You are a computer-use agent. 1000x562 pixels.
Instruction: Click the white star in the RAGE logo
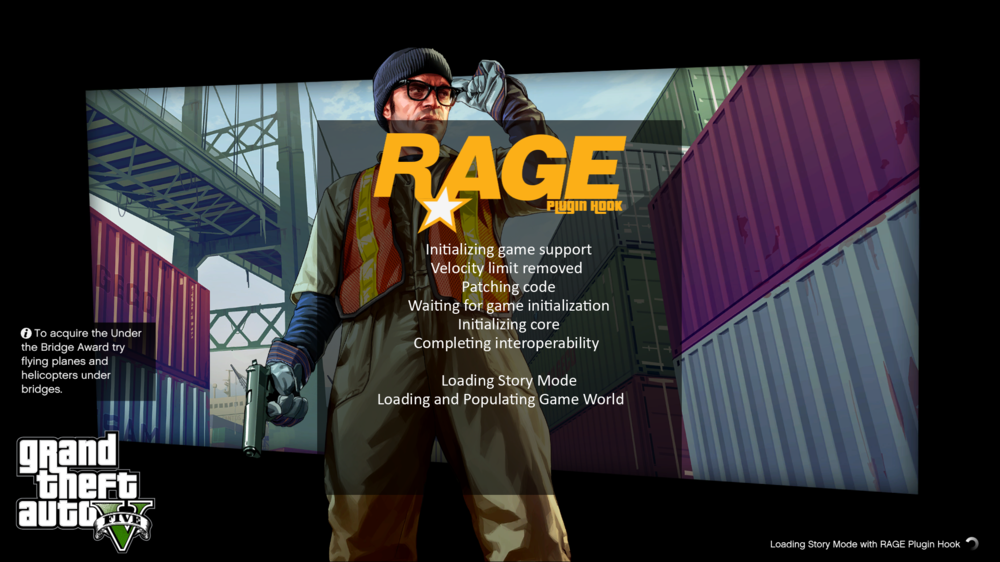coord(441,210)
